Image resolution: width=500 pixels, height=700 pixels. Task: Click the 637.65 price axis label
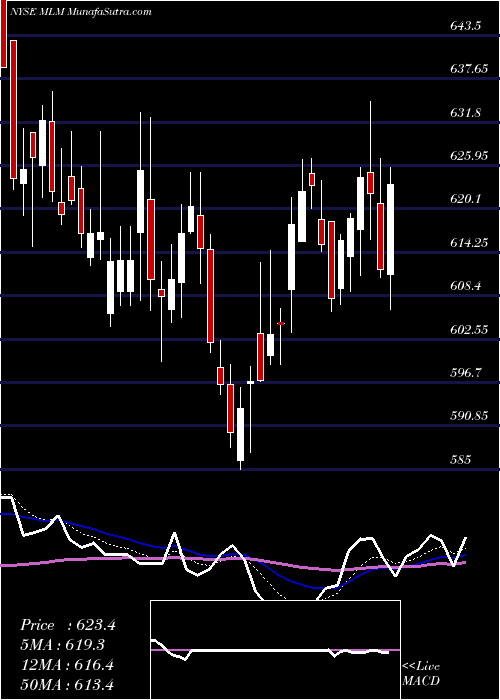tap(468, 69)
